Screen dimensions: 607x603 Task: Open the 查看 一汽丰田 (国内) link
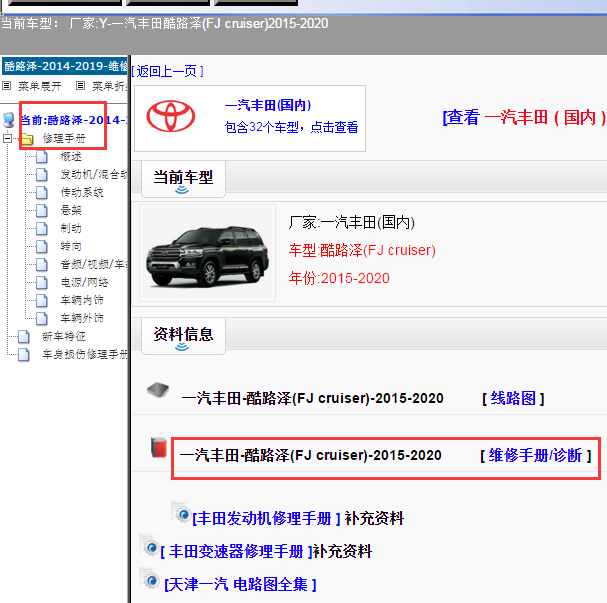524,117
